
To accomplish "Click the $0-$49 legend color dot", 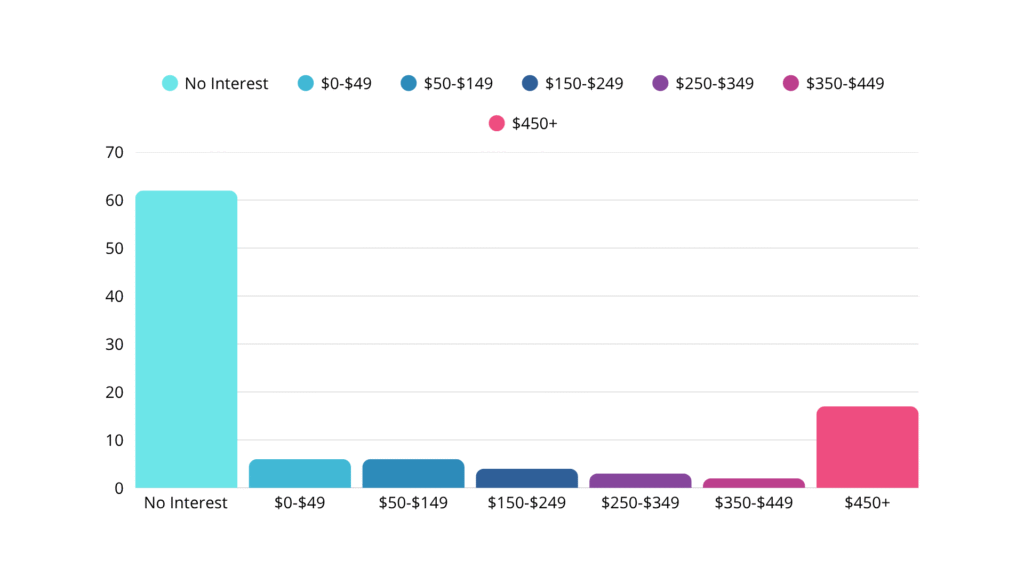I will pyautogui.click(x=306, y=83).
